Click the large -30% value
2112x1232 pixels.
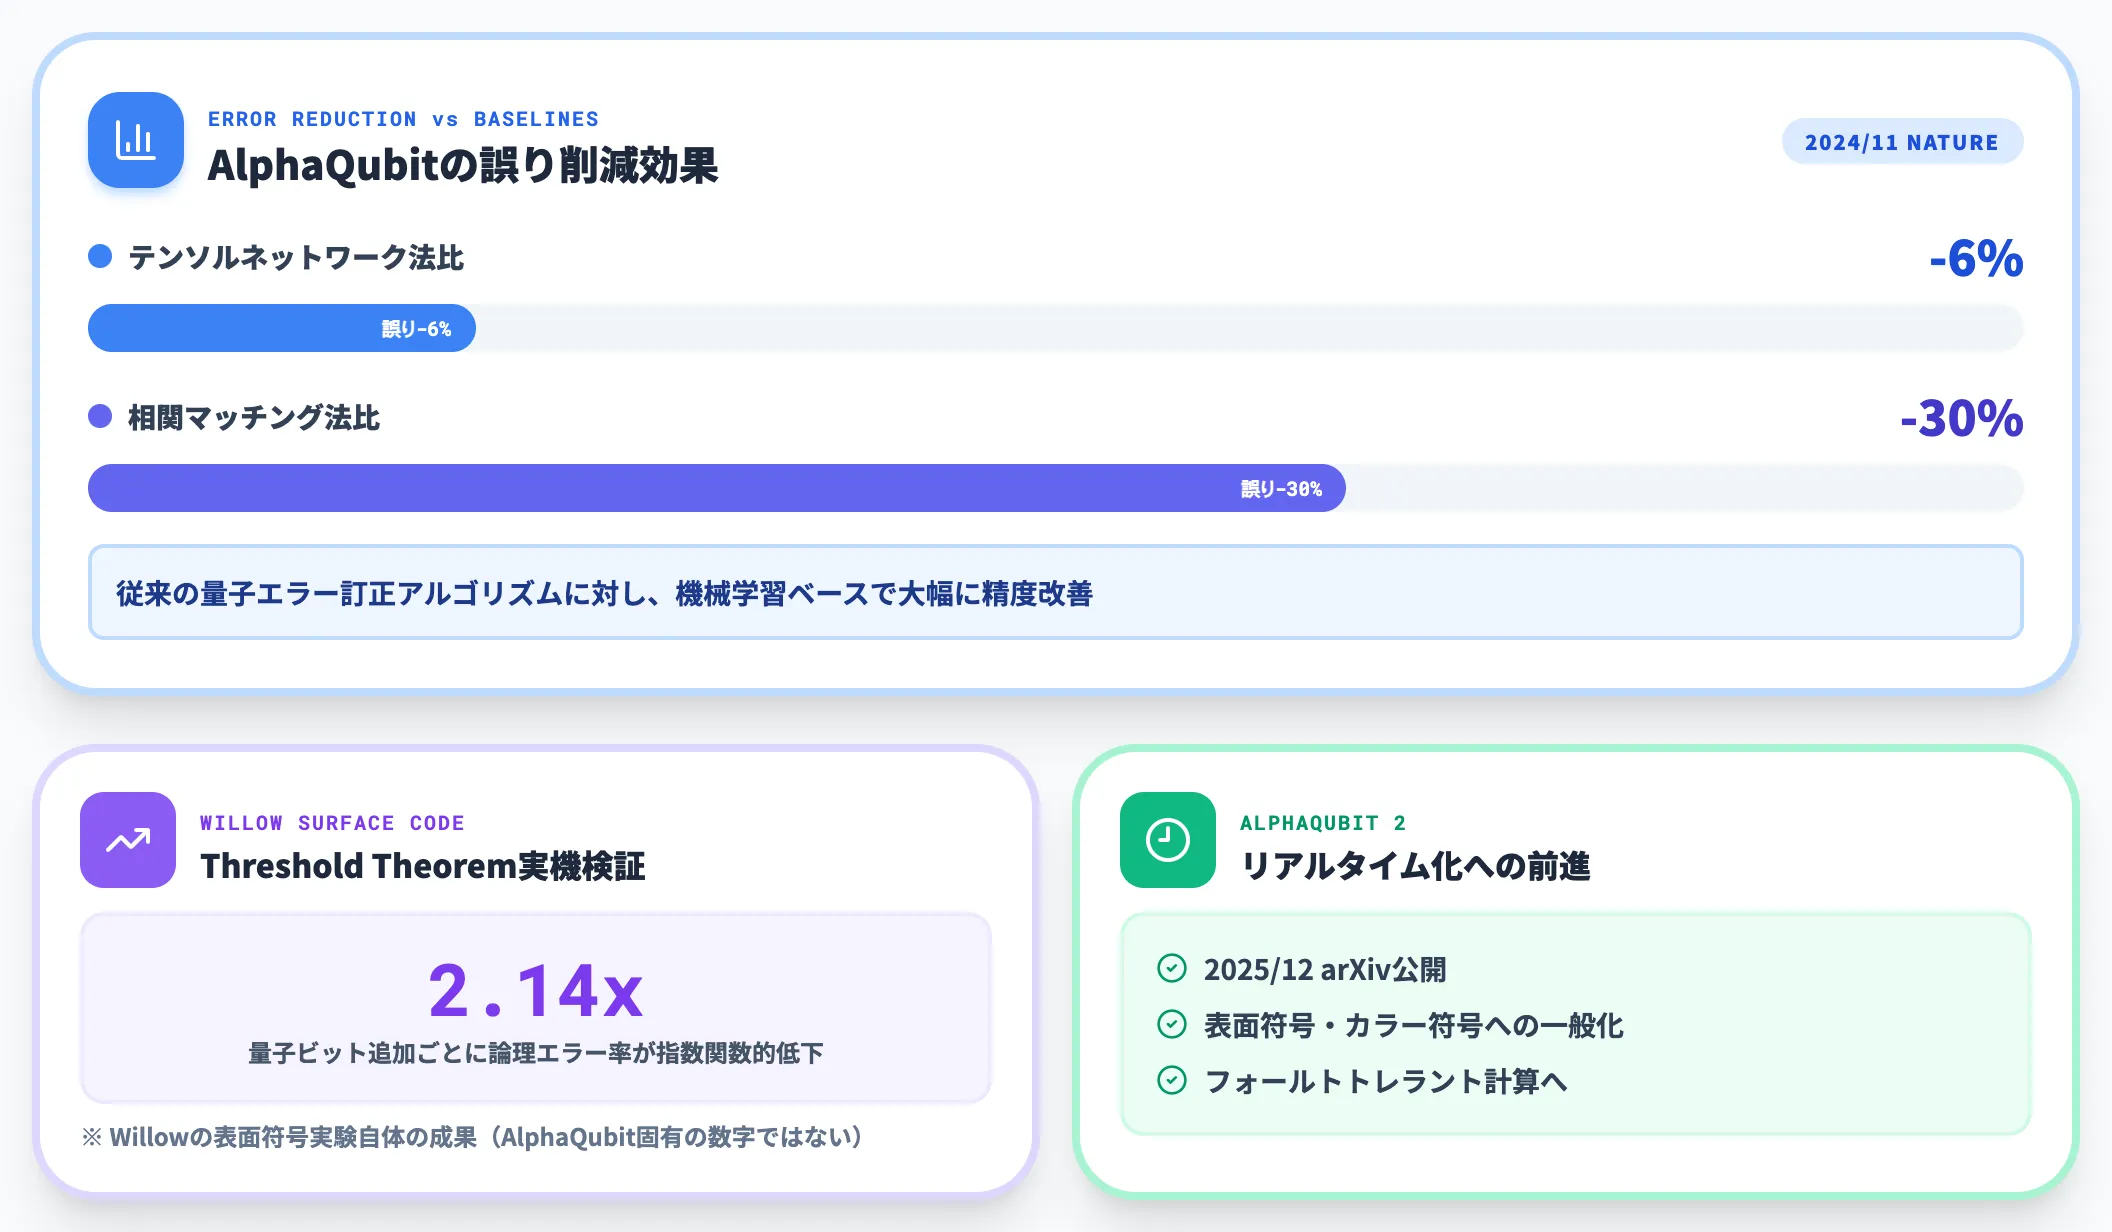click(x=1962, y=418)
